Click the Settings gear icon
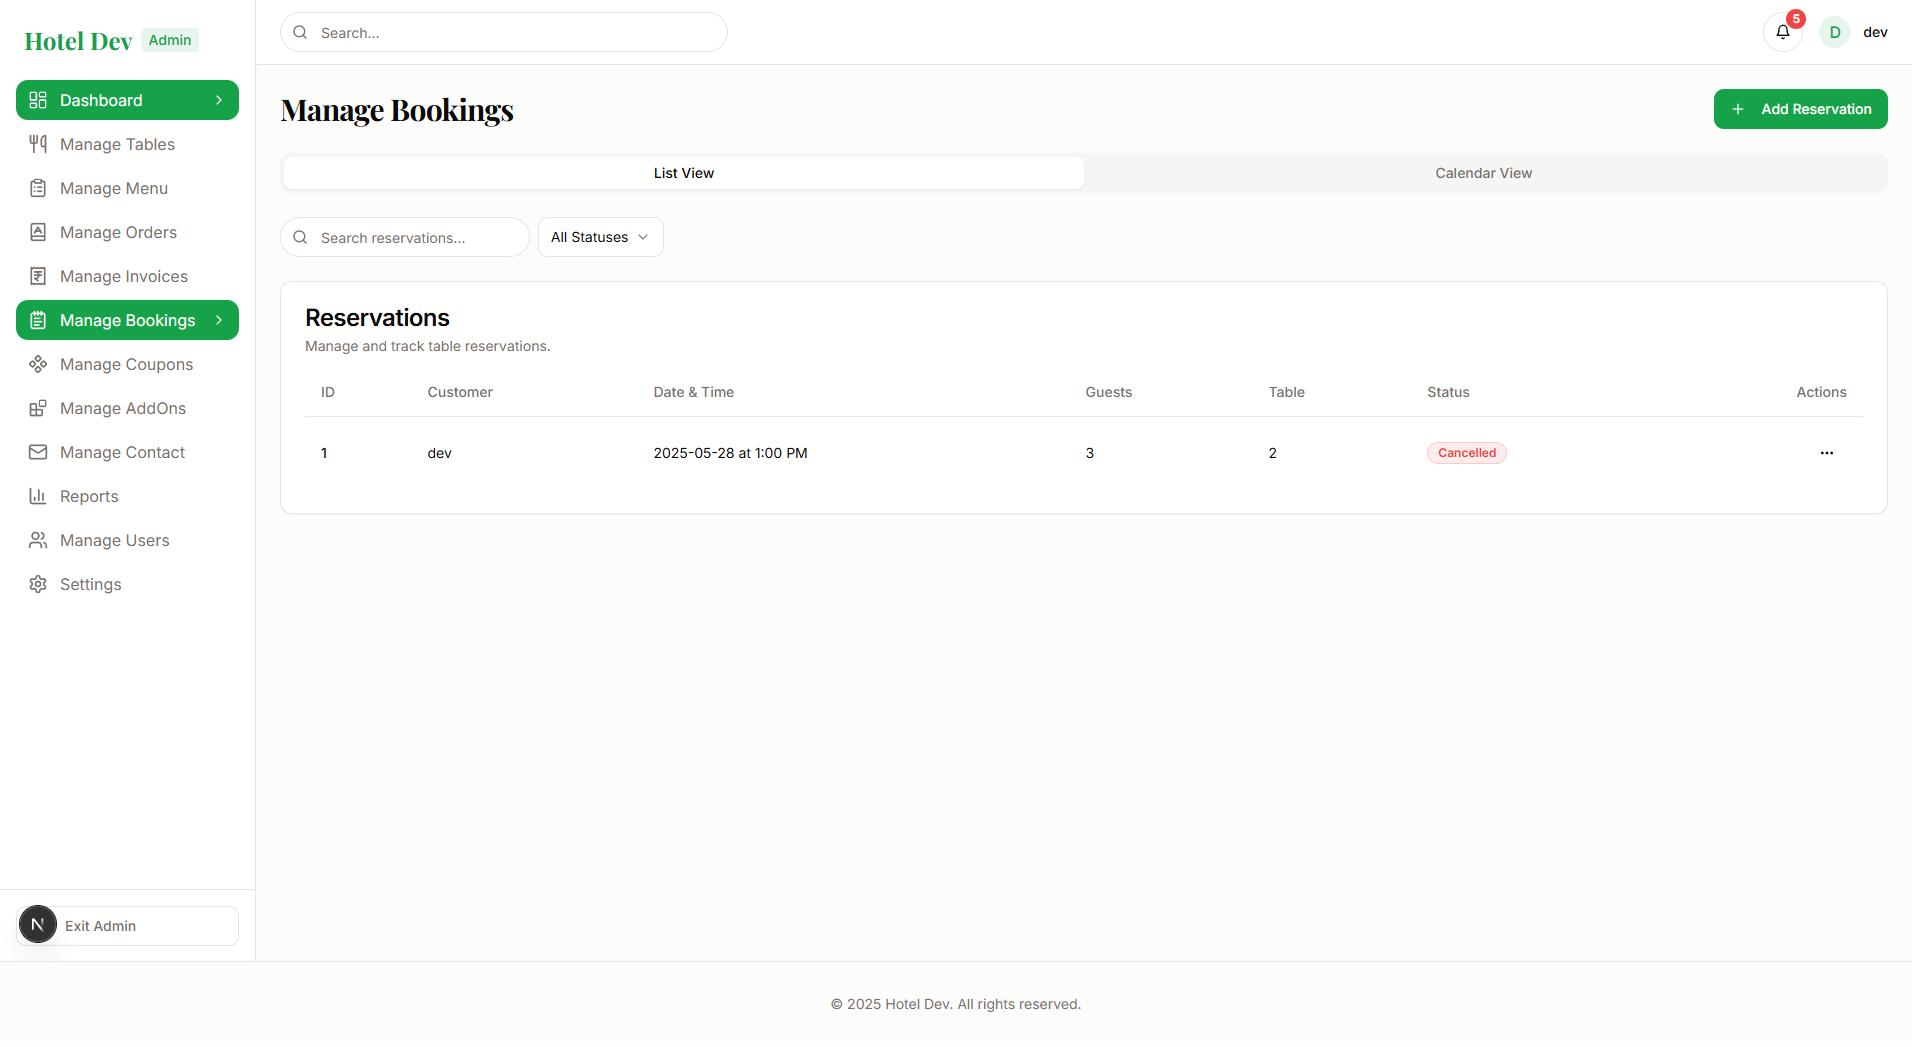The width and height of the screenshot is (1912, 1047). (x=38, y=584)
